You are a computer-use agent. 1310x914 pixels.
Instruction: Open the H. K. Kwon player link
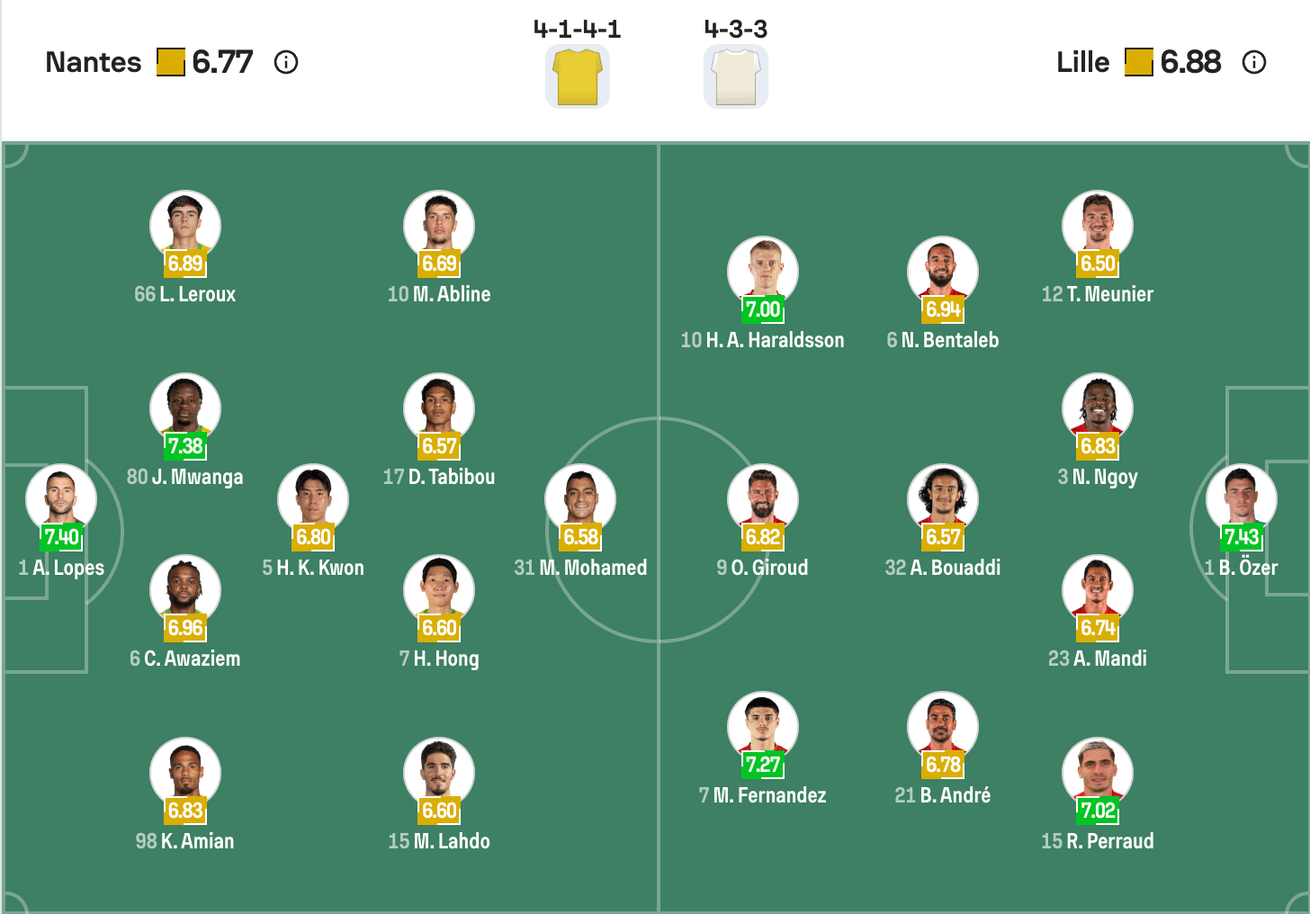(320, 568)
